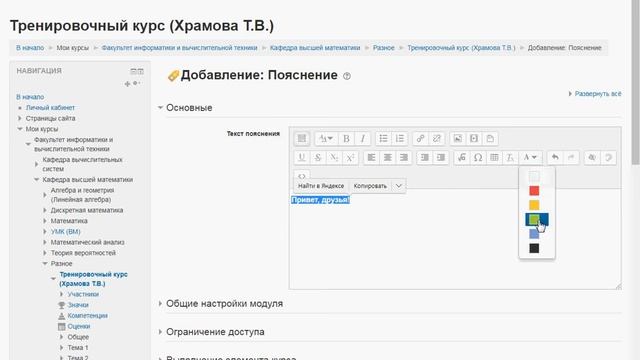Open Компетенции in the course tree
640x360 pixels.
pos(88,316)
